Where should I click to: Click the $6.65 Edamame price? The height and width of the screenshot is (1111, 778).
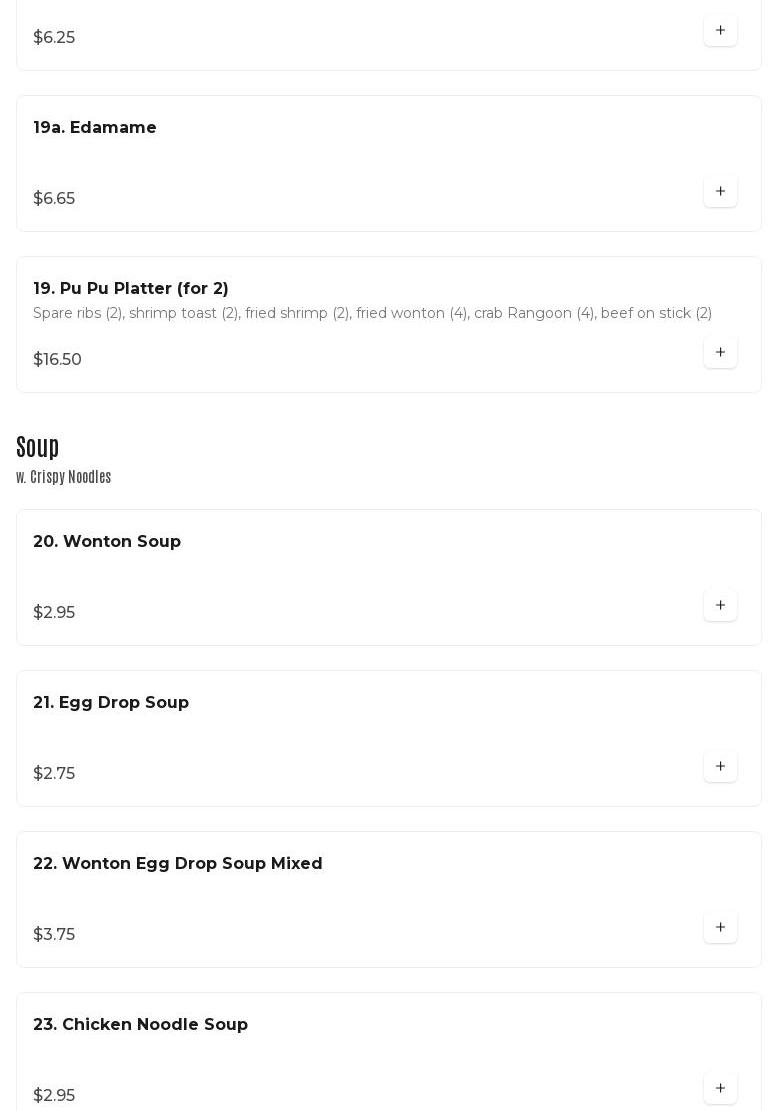pos(54,199)
